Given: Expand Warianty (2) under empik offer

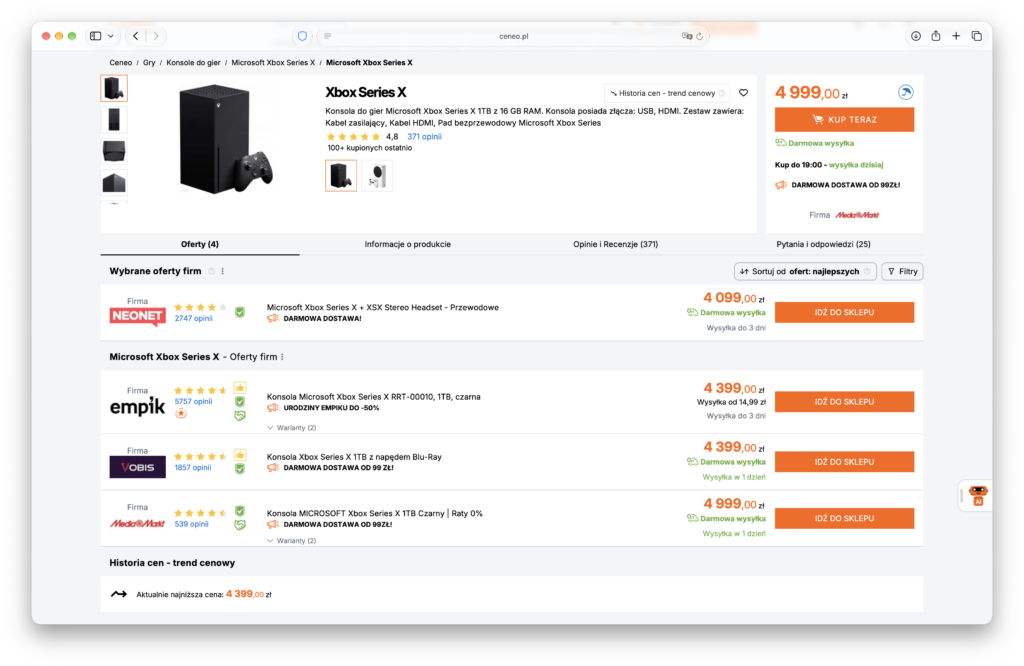Looking at the screenshot, I should point(292,428).
